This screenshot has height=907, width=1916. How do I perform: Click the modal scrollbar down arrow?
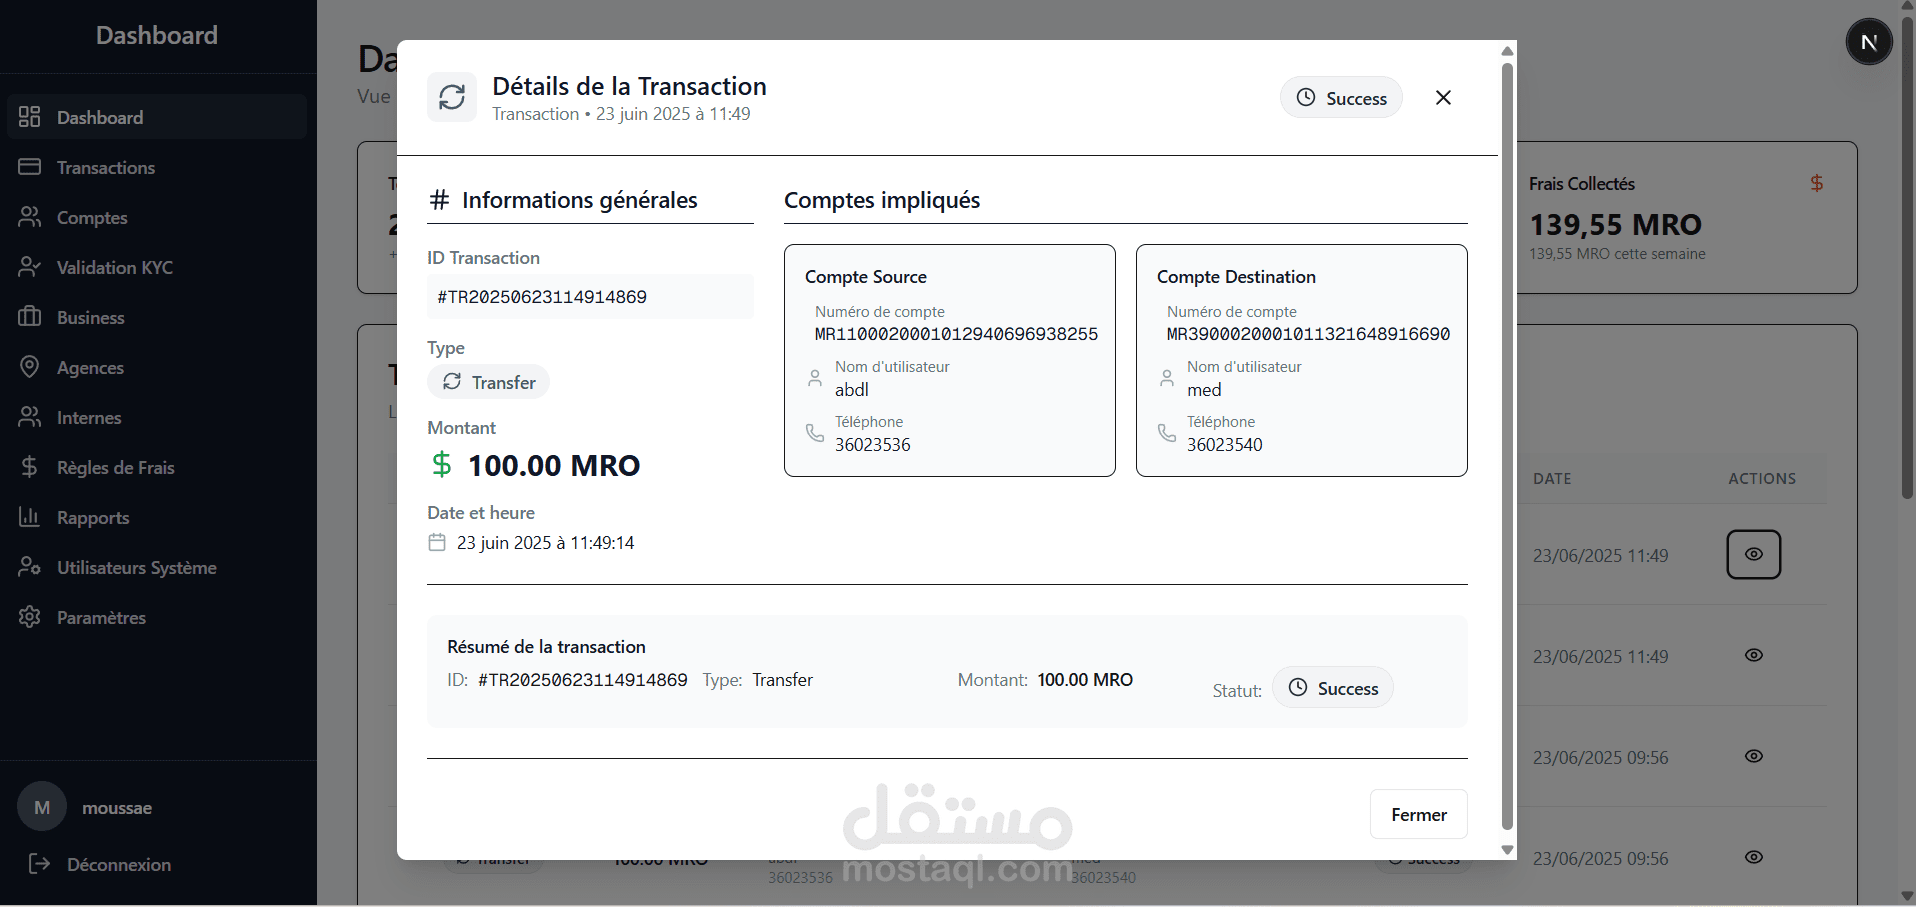pyautogui.click(x=1507, y=850)
